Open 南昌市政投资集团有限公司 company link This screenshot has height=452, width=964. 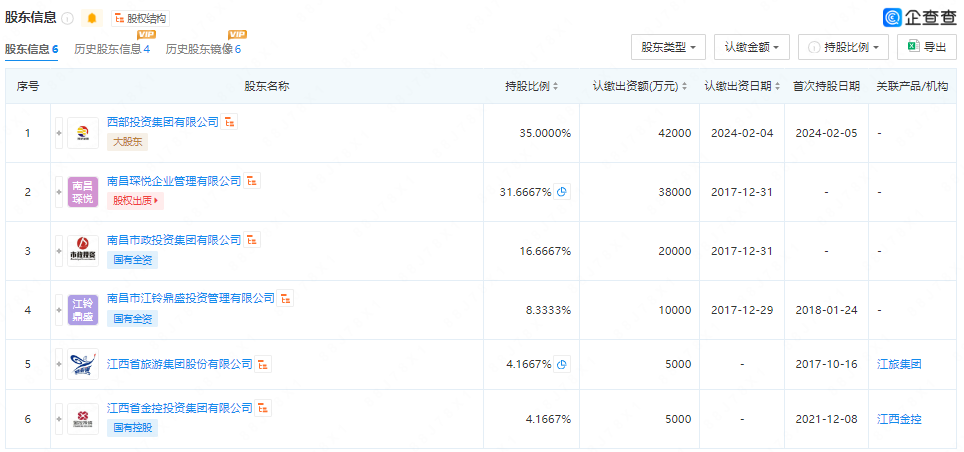tap(174, 240)
